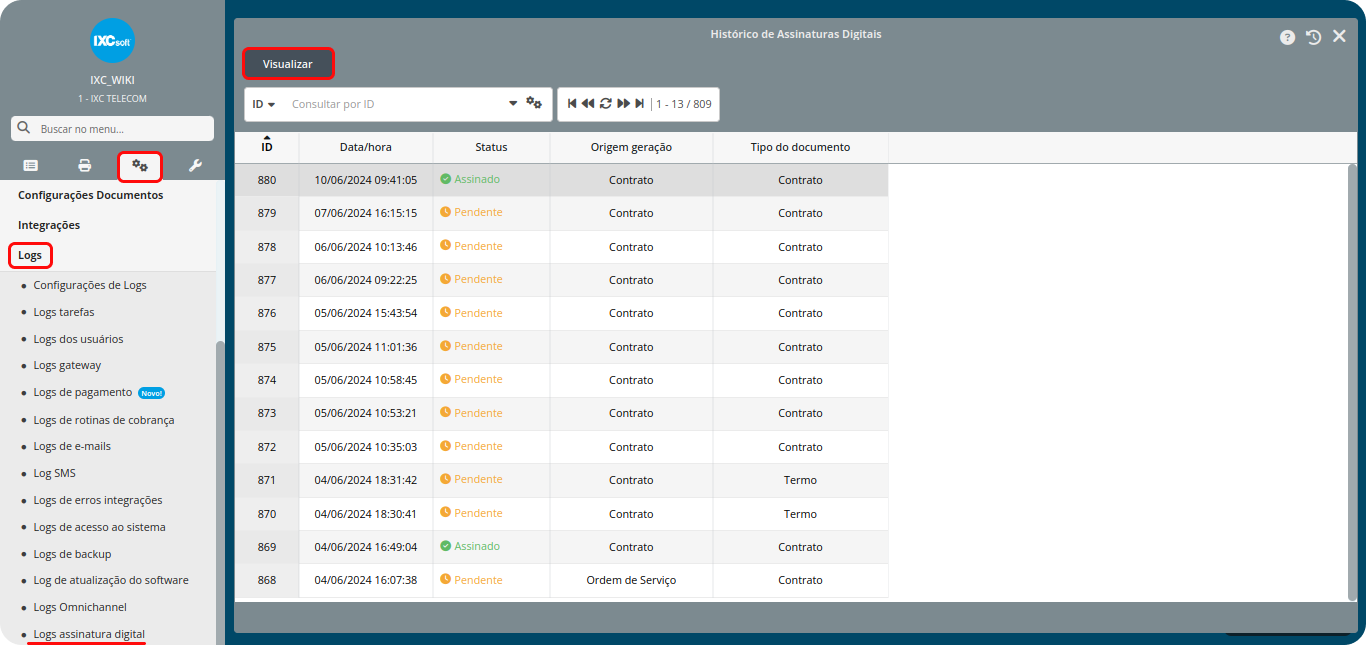This screenshot has width=1366, height=645.
Task: Open Logs gateway menu item
Action: [x=67, y=365]
